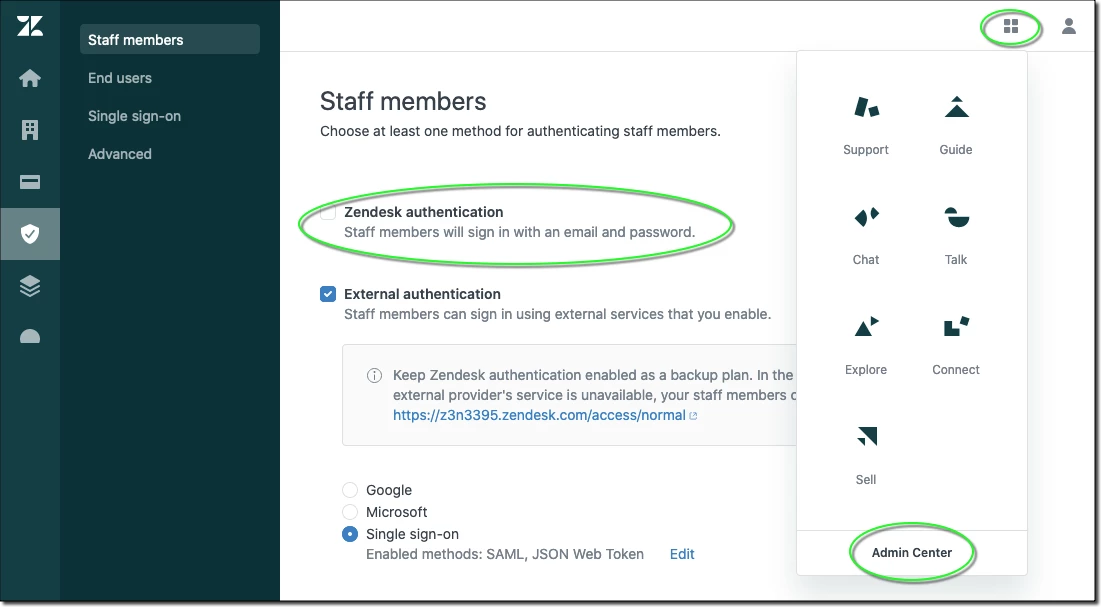Toggle the Zendesk products grid icon

1010,27
